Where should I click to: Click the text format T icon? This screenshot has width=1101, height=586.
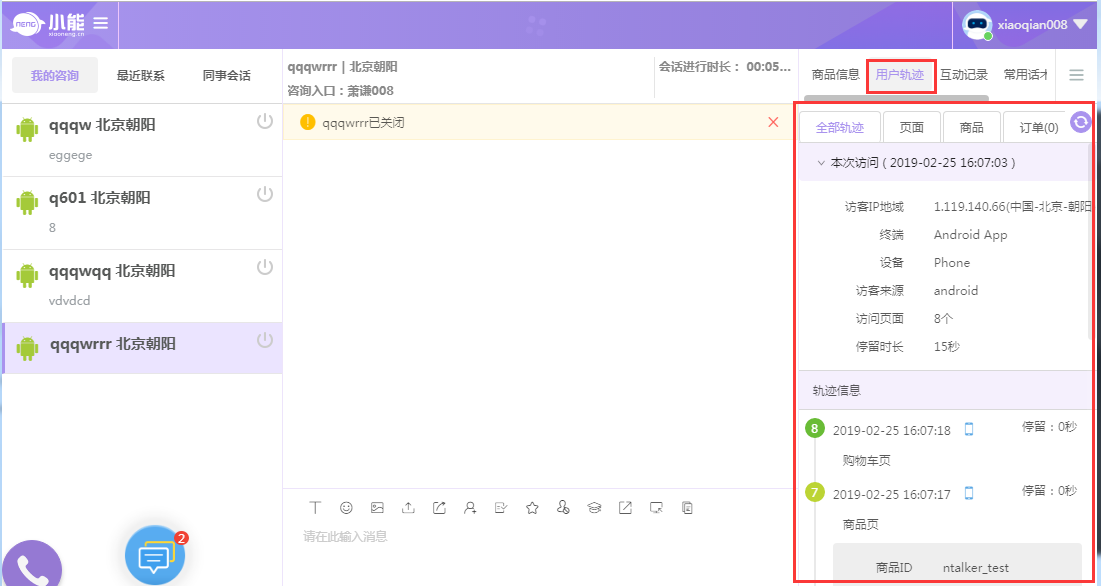click(315, 508)
